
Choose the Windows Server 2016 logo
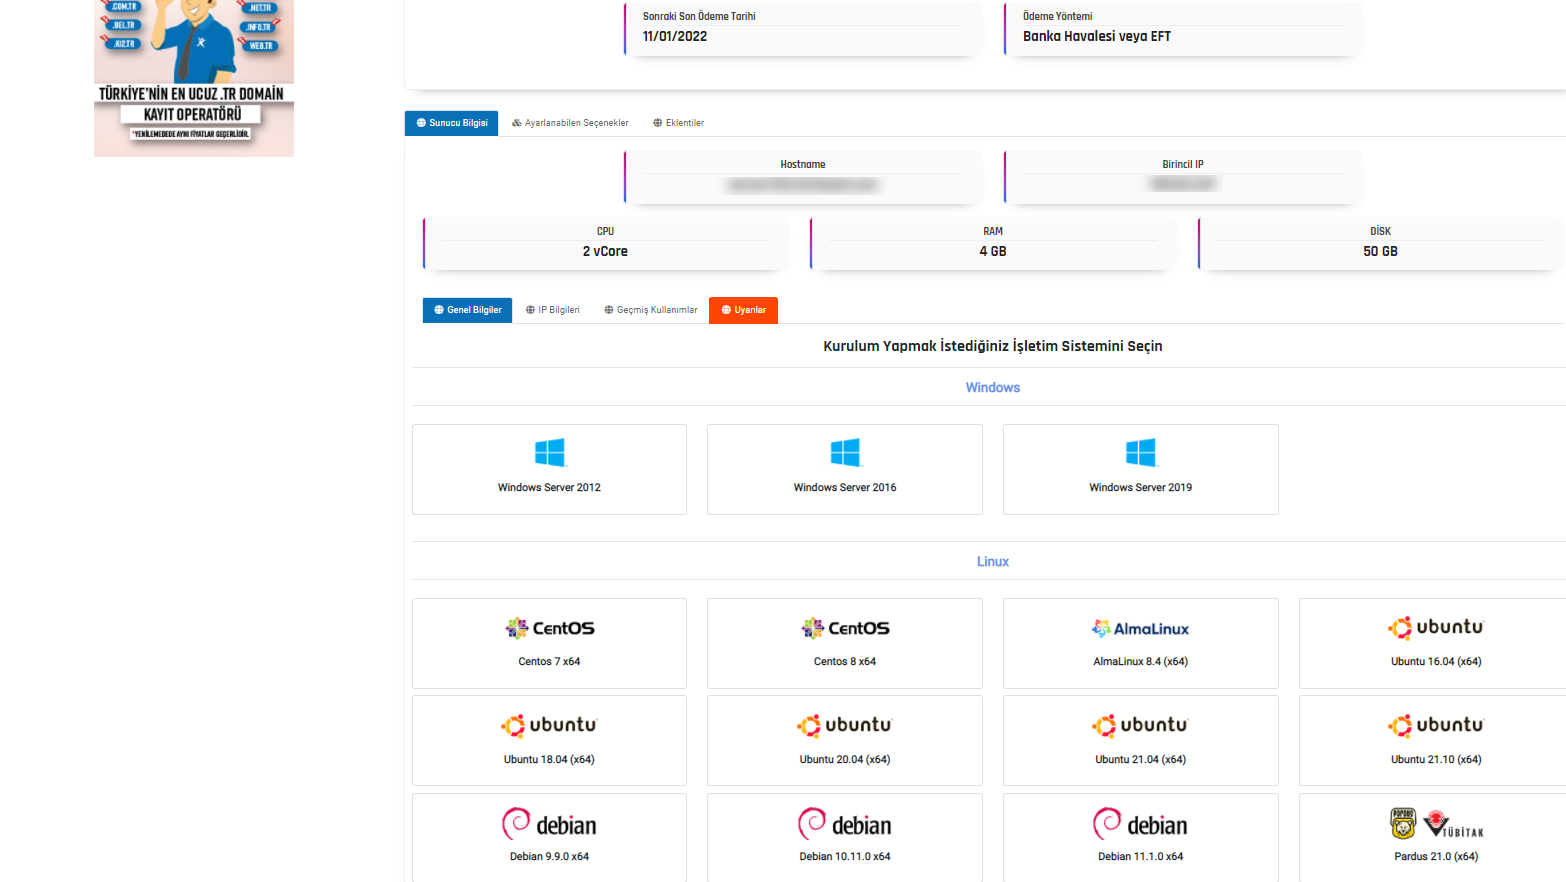pyautogui.click(x=845, y=452)
